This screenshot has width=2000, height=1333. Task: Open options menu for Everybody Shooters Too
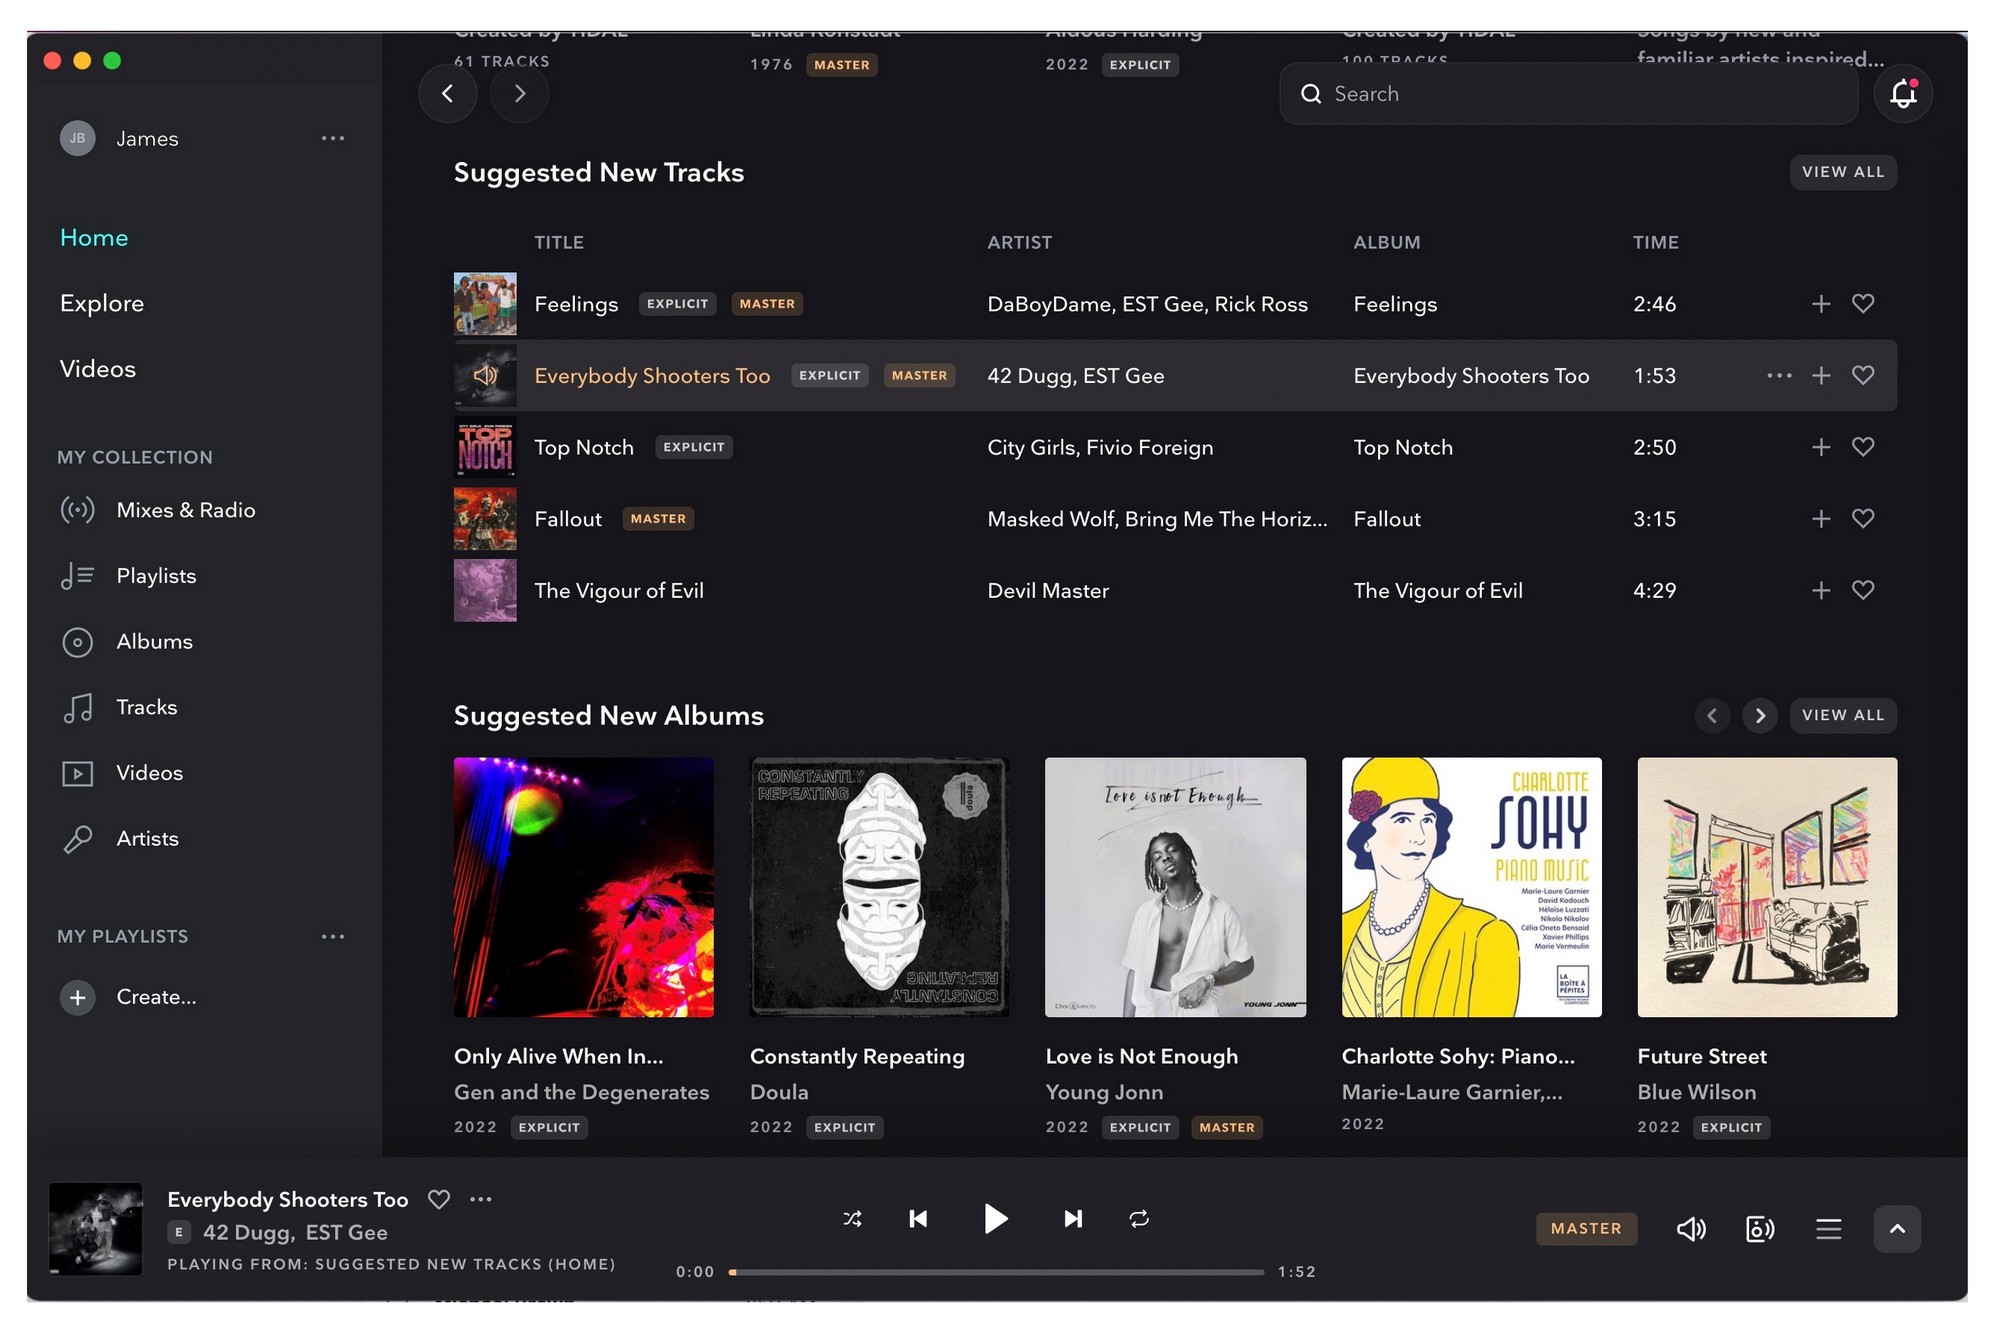tap(1779, 375)
